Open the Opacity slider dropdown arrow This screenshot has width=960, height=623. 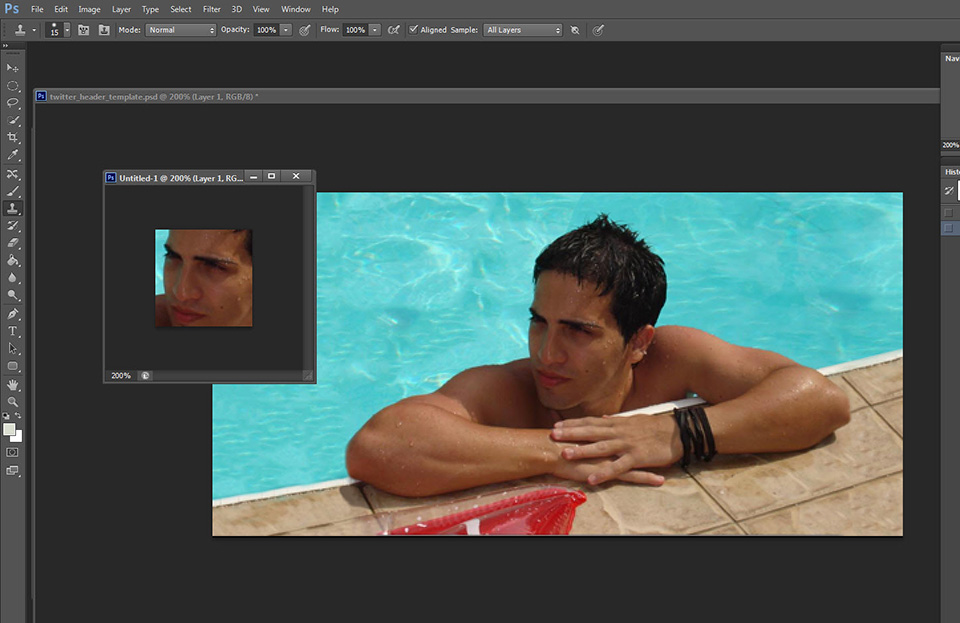pyautogui.click(x=286, y=30)
